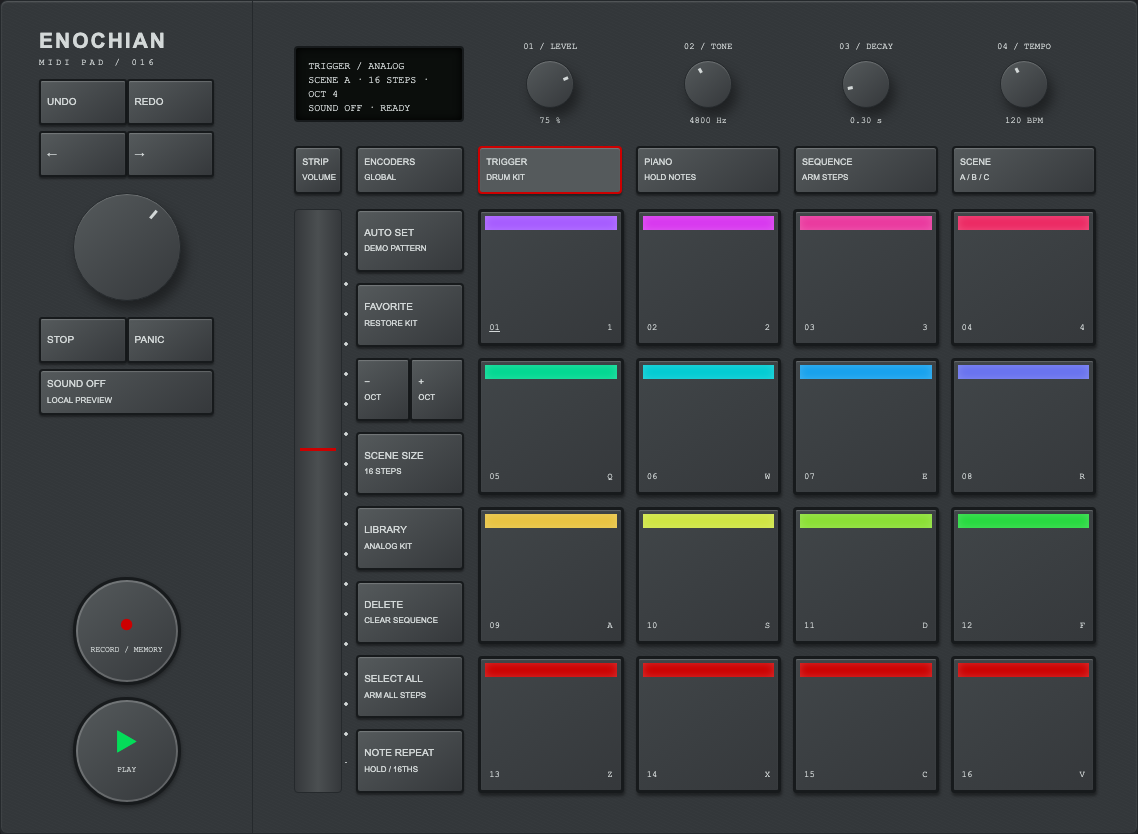The height and width of the screenshot is (834, 1138).
Task: Tap the bright green pad 12
Action: 1023,576
